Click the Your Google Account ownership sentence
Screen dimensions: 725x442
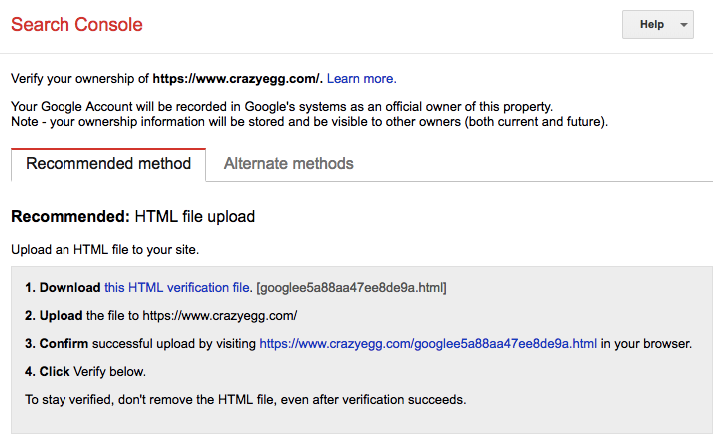click(282, 107)
